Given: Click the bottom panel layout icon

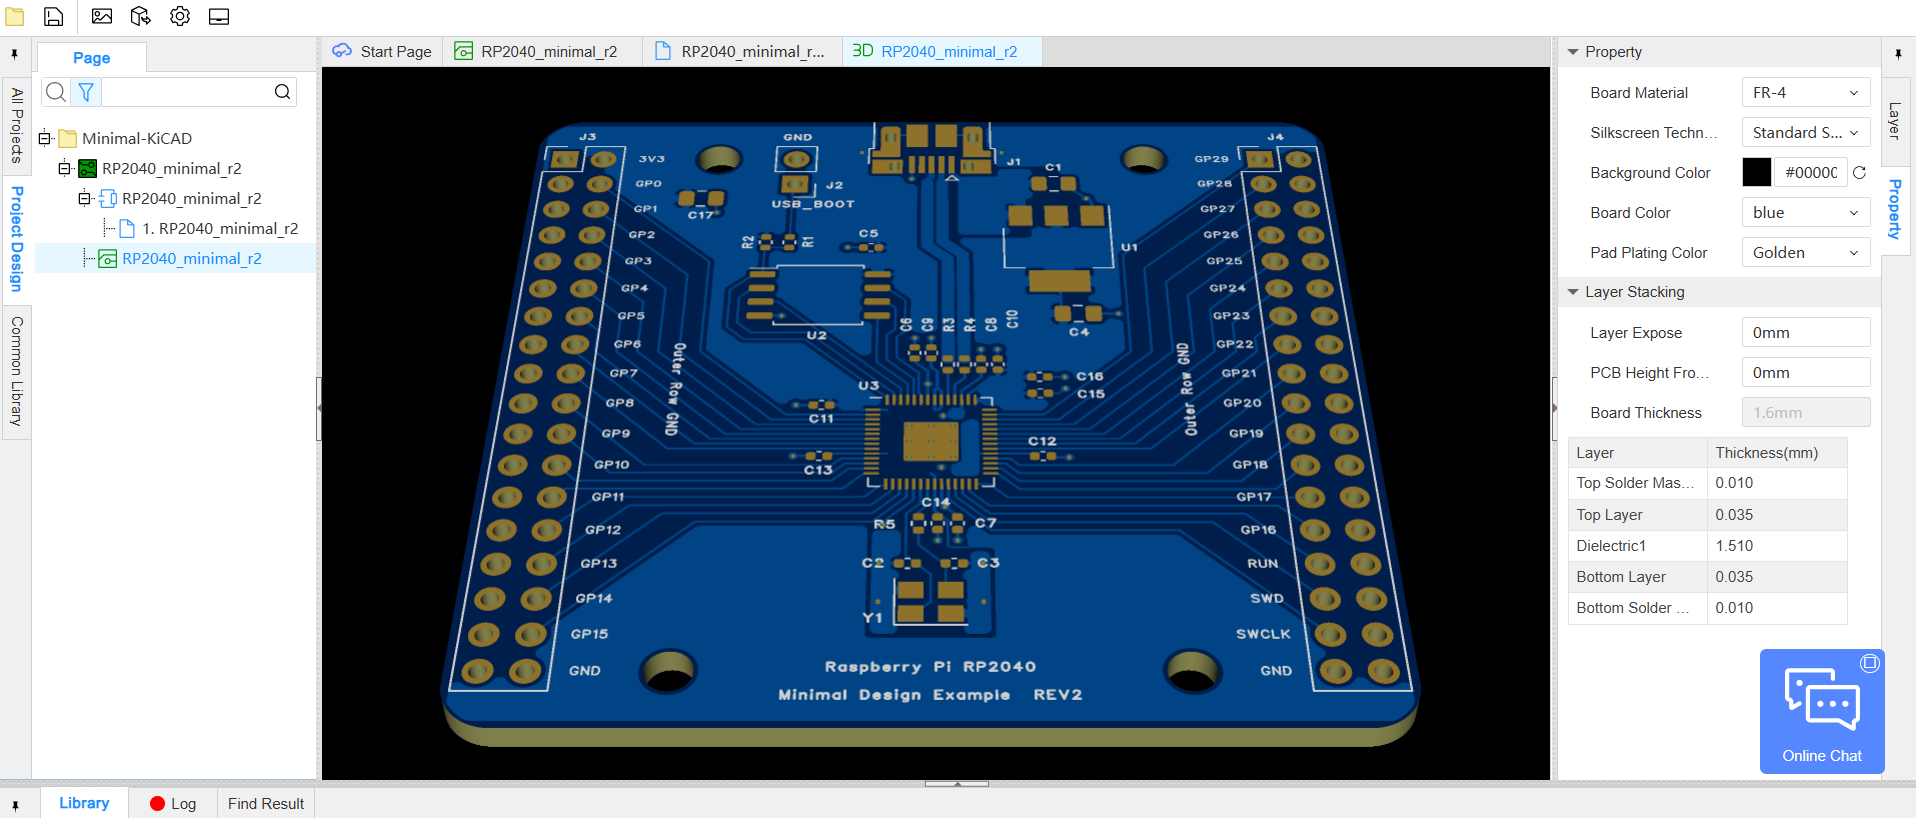Looking at the screenshot, I should (219, 16).
